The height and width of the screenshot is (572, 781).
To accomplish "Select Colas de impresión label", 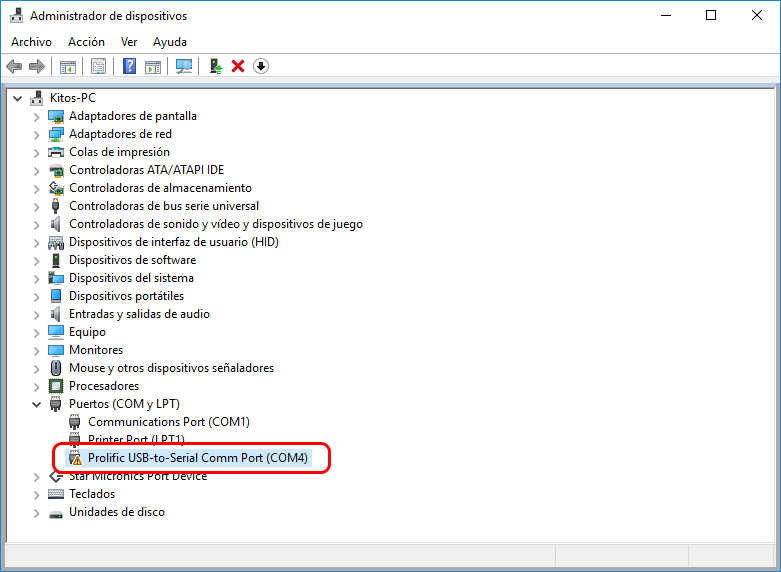I will (120, 152).
